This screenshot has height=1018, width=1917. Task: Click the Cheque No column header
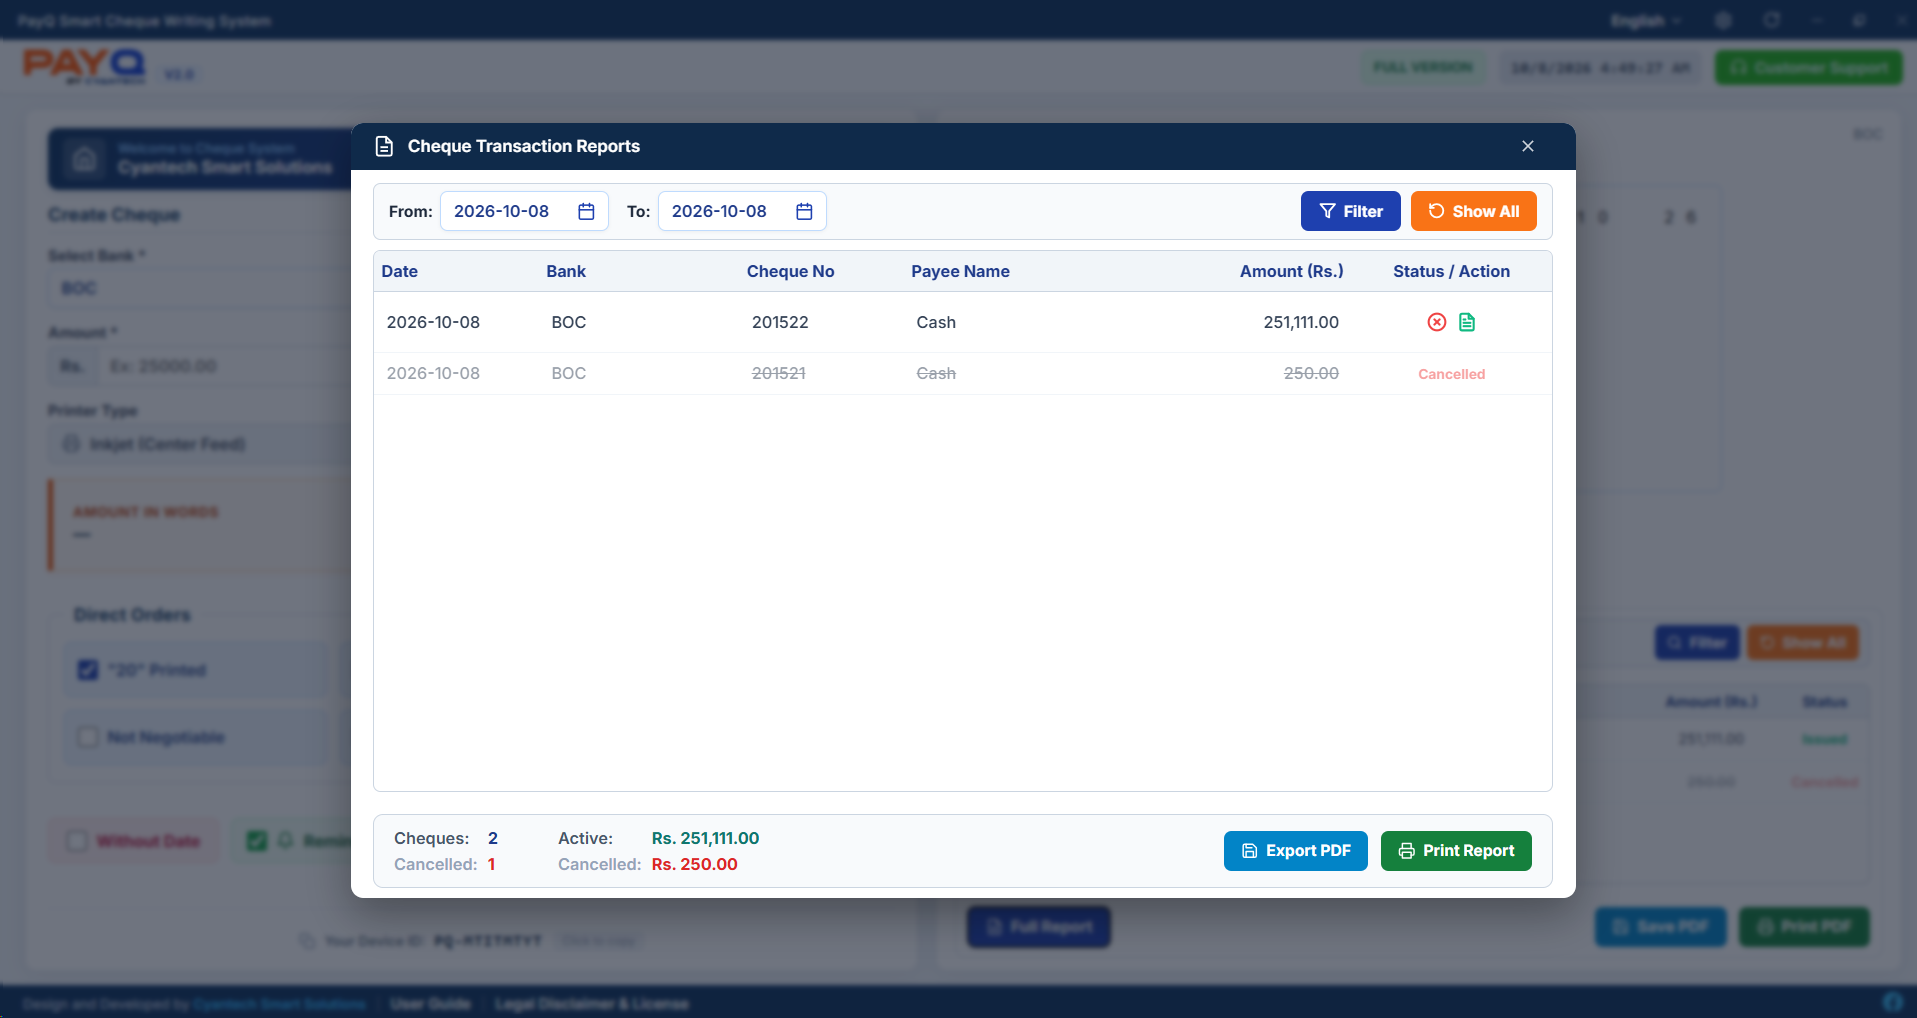tap(791, 271)
